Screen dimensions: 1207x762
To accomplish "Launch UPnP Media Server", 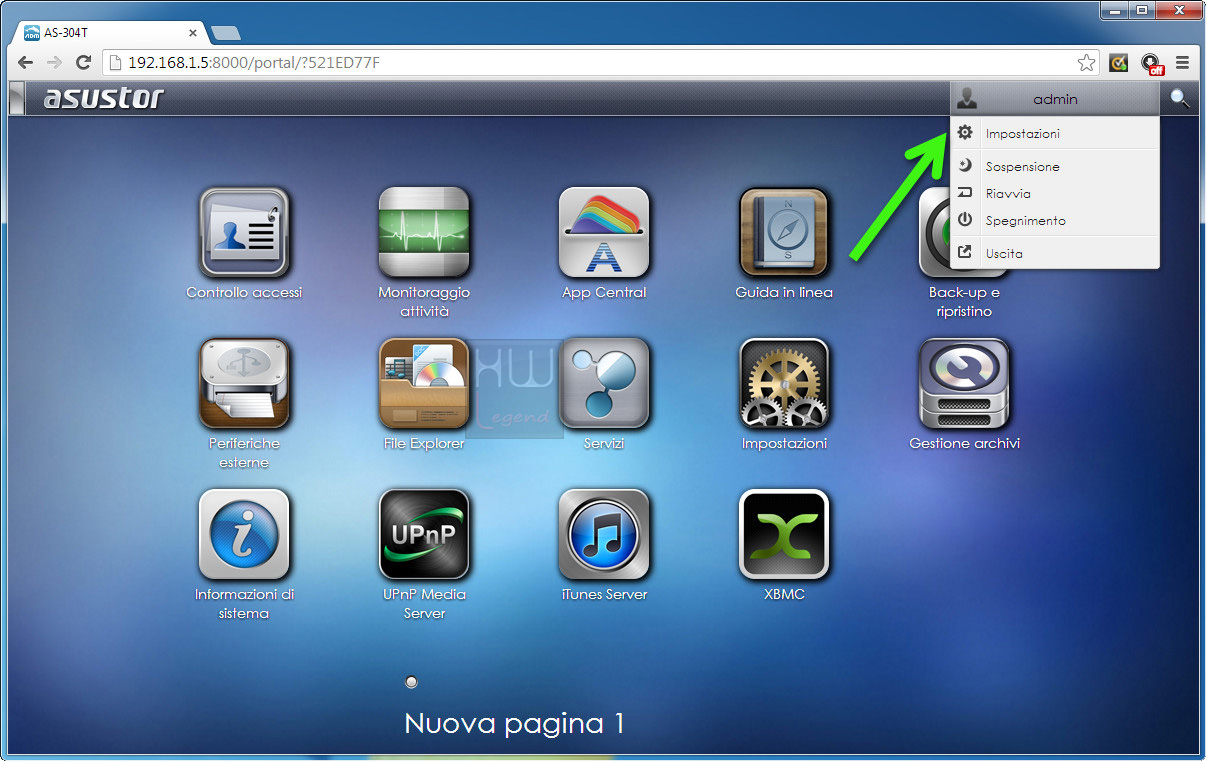I will (x=424, y=534).
